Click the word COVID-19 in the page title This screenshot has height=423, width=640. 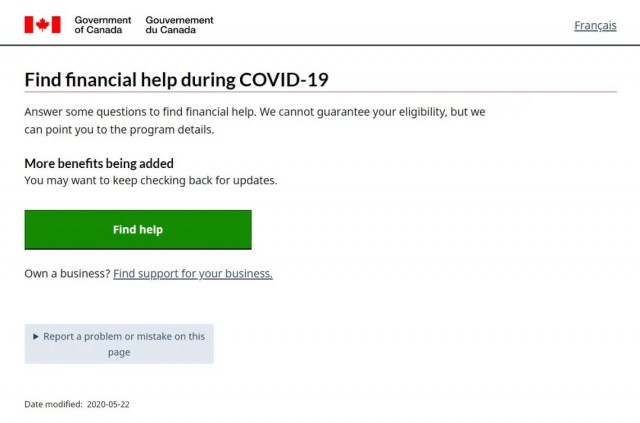284,80
